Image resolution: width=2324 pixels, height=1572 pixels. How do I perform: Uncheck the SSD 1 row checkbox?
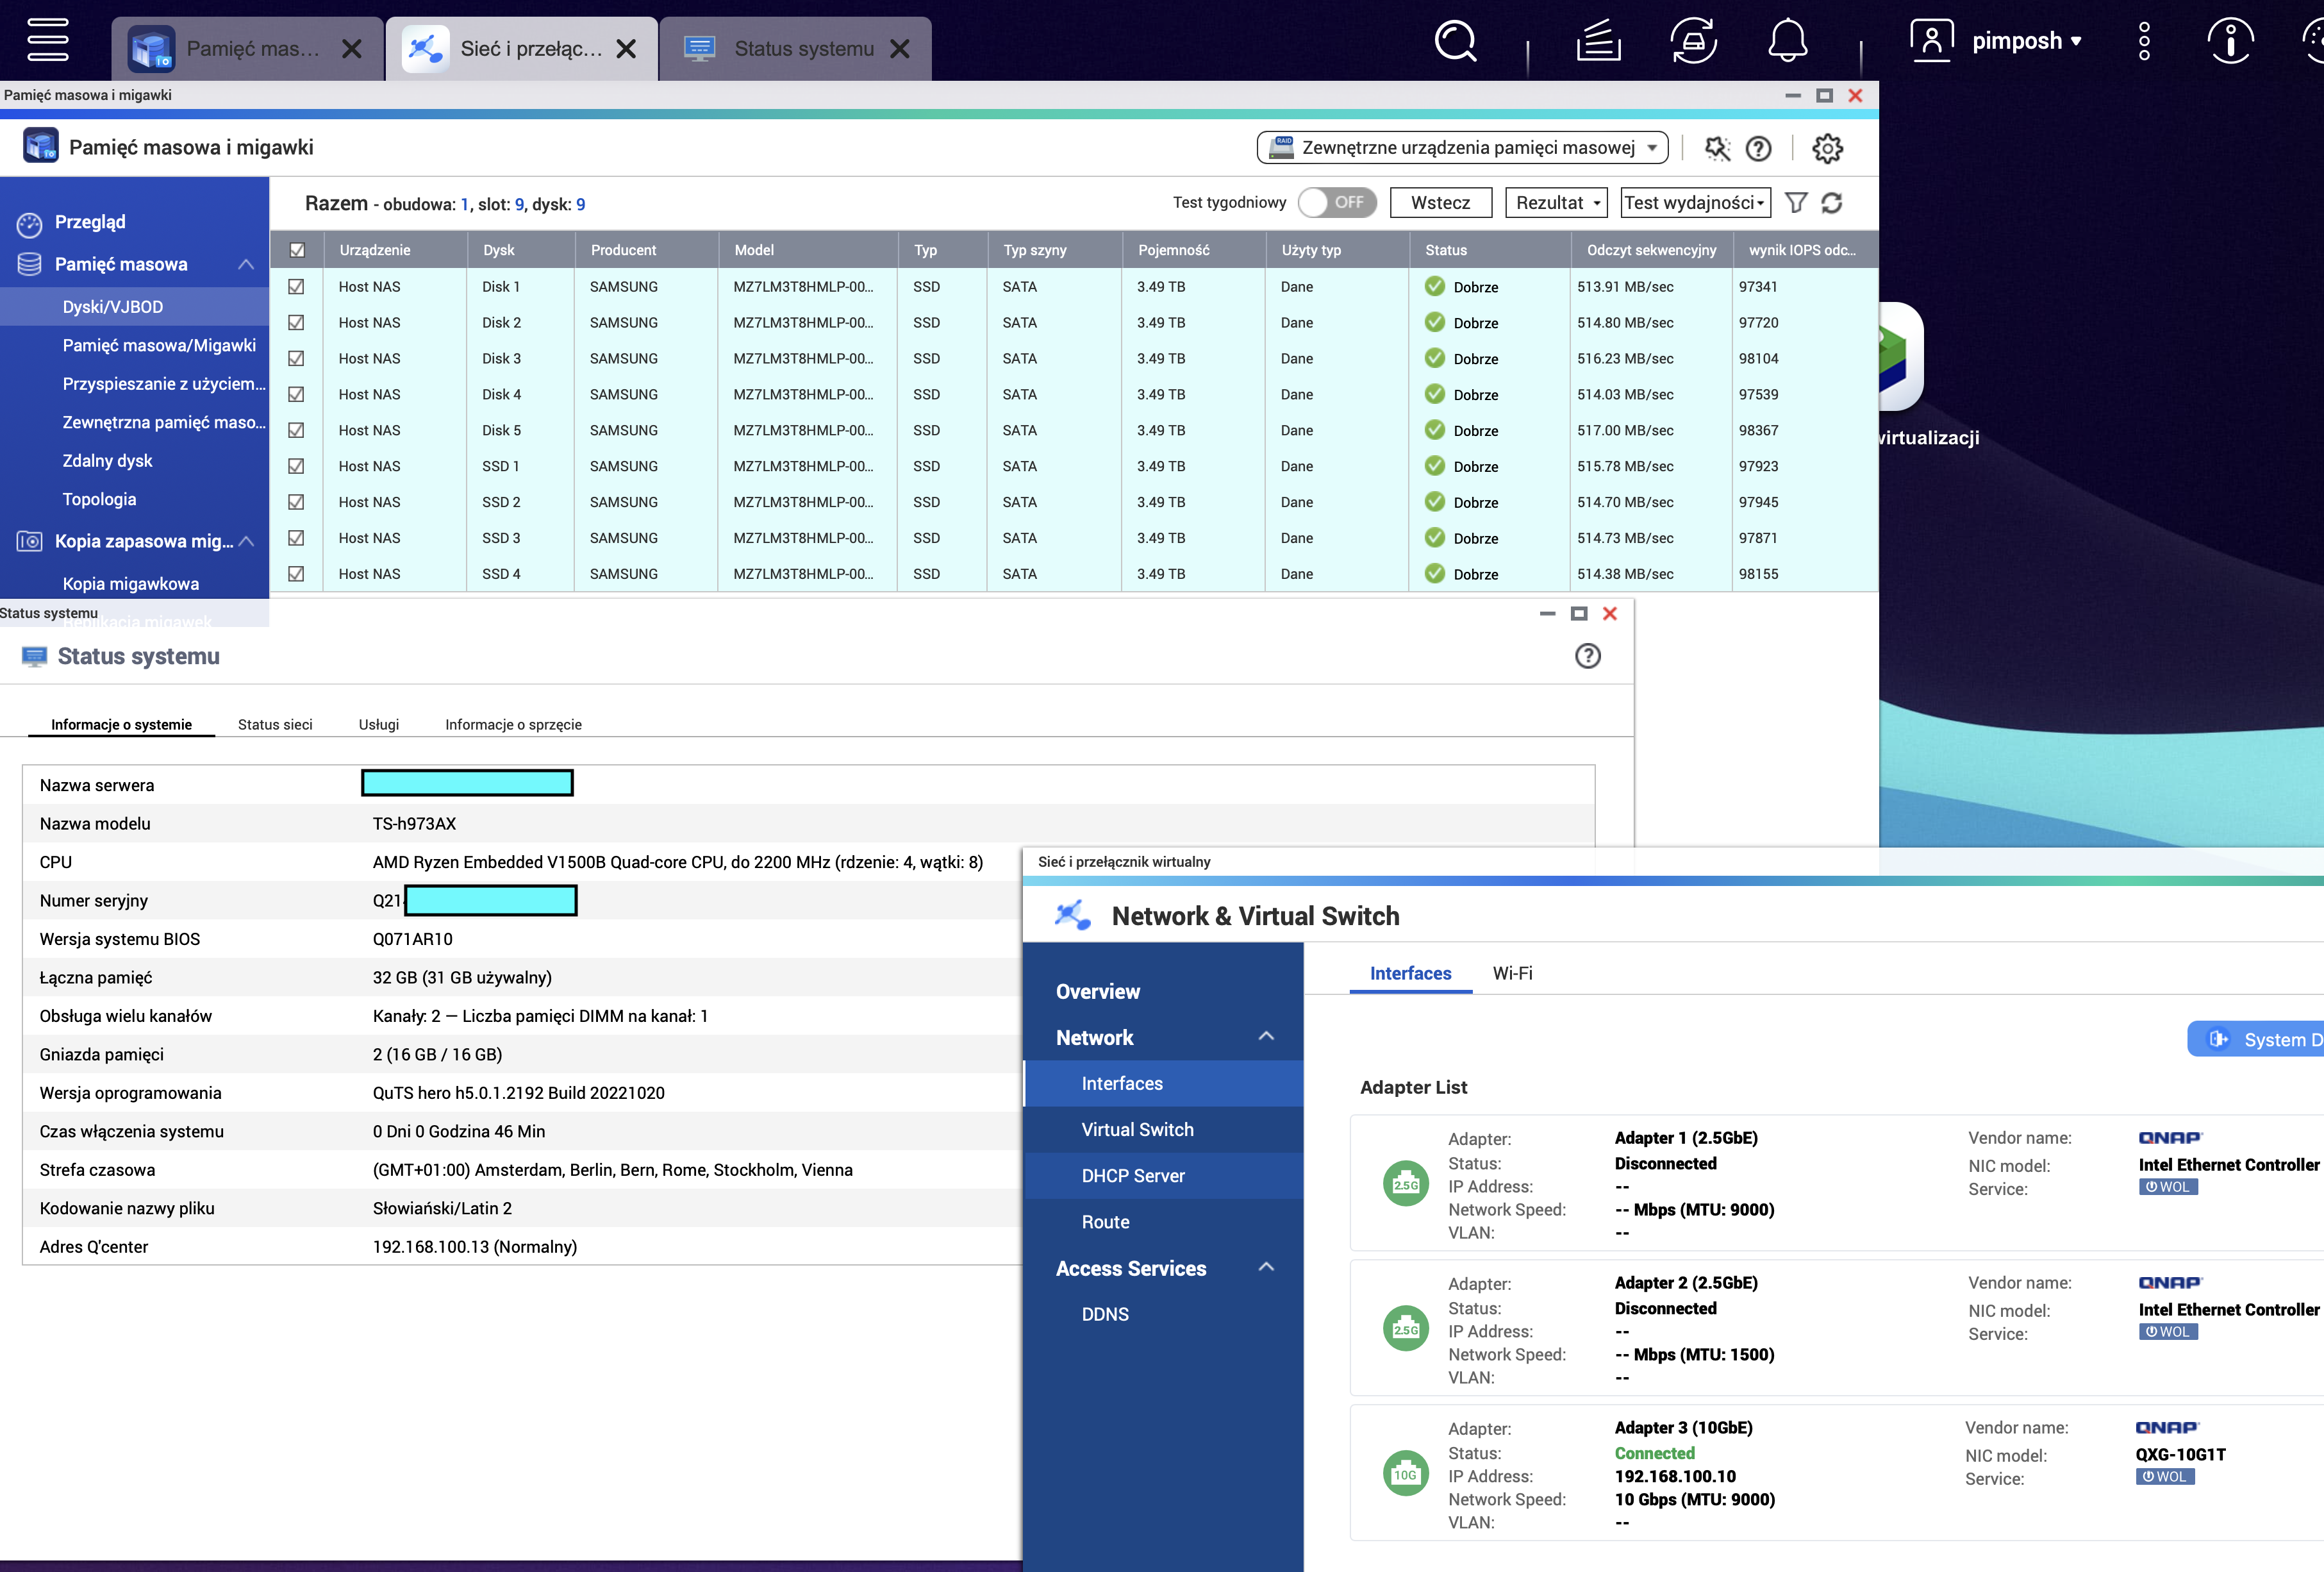(296, 466)
